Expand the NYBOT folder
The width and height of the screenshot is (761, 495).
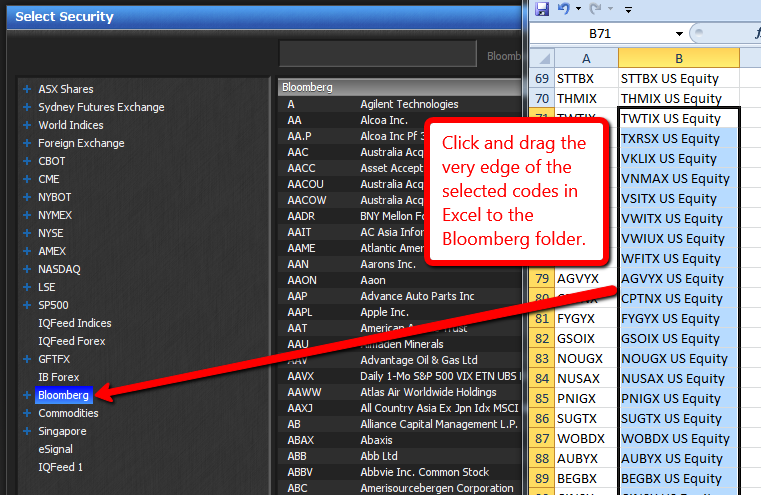27,197
